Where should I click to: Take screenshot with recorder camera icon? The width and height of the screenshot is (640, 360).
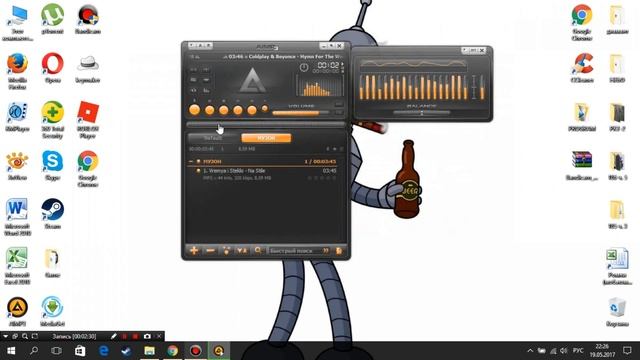pyautogui.click(x=147, y=336)
